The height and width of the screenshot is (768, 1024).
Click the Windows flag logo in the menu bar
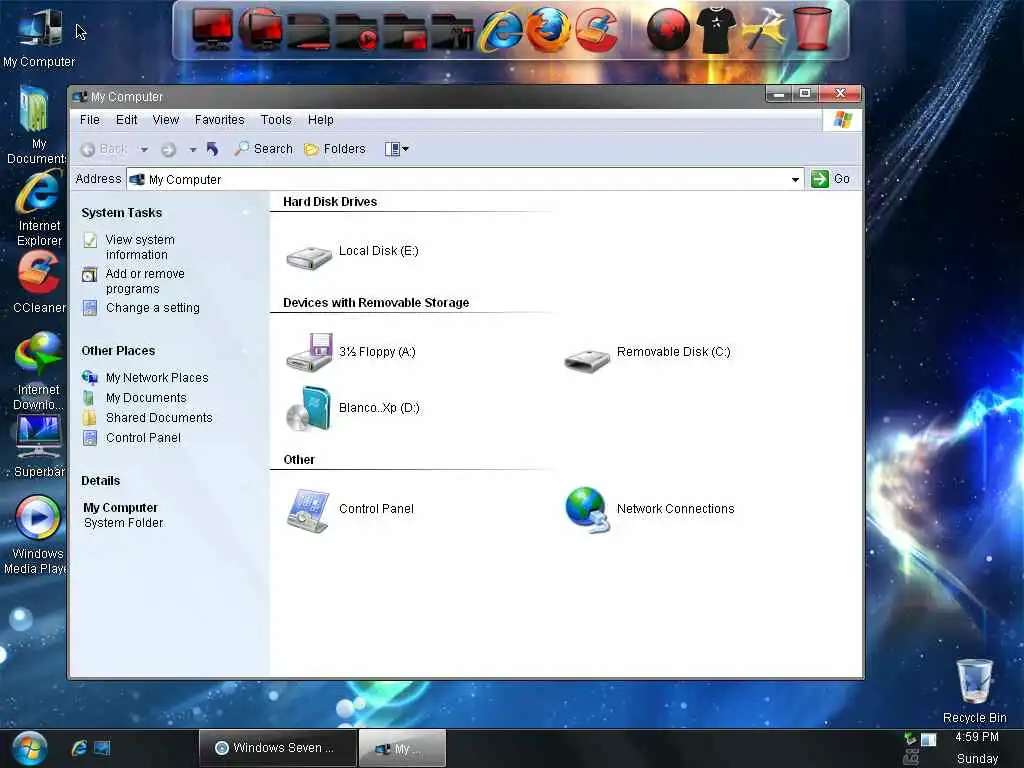pos(842,120)
